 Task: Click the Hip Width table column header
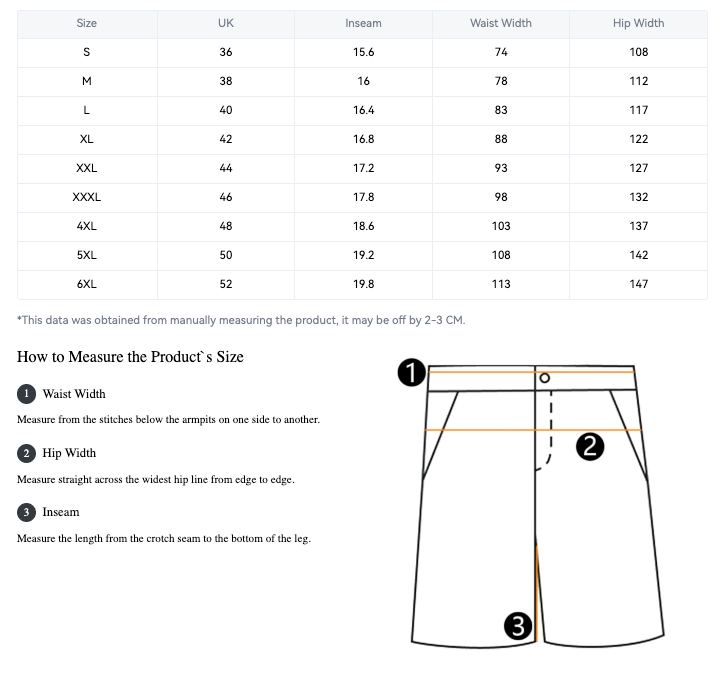point(638,23)
